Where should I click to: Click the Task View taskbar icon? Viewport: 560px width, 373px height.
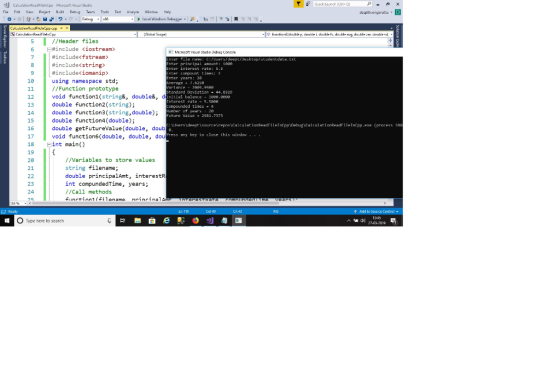click(x=122, y=221)
